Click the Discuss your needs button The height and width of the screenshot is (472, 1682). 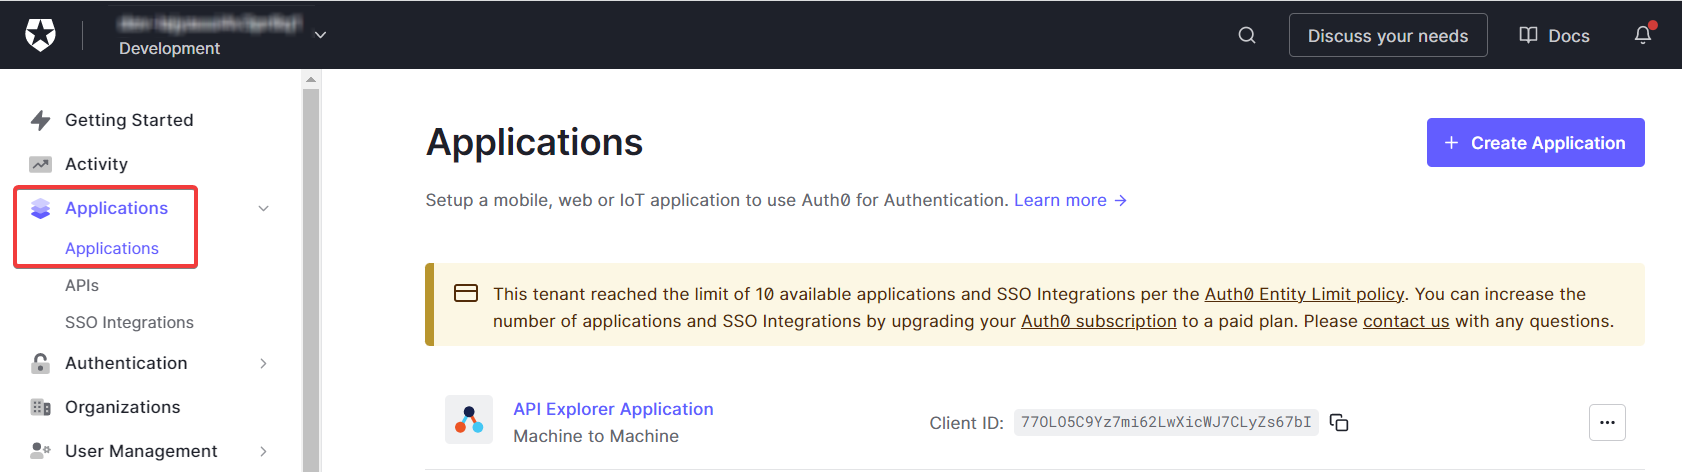1387,35
